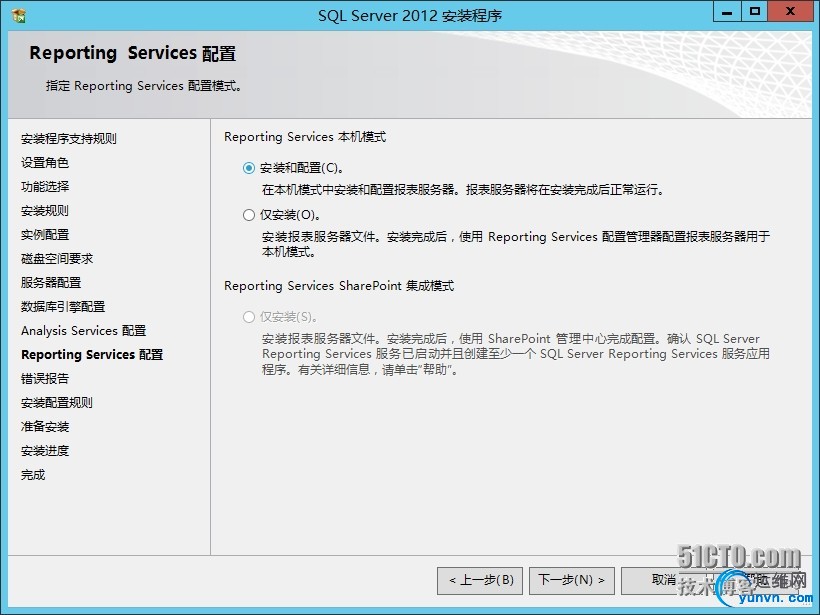The image size is (820, 615).
Task: Click the 磁盘空间要求 step
Action: coord(57,258)
